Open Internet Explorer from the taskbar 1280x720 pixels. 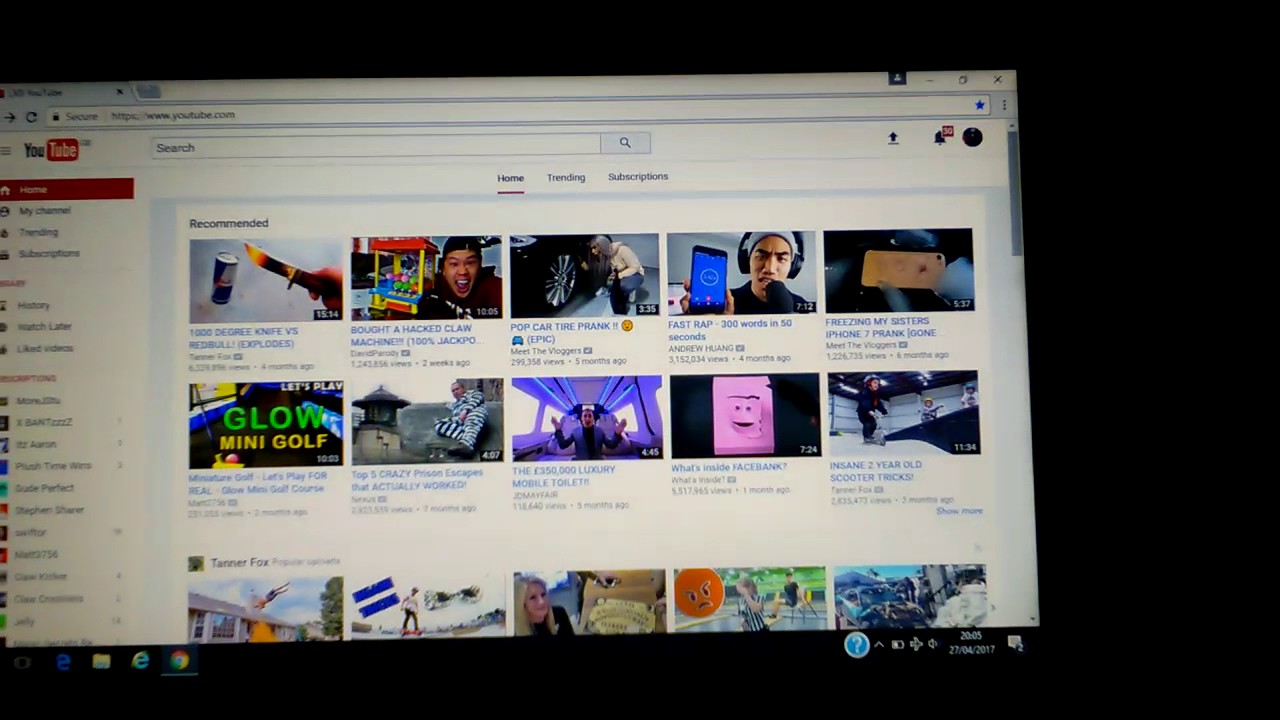point(140,660)
